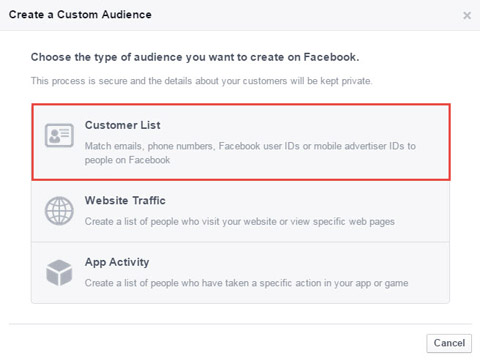This screenshot has width=480, height=361.
Task: Click the 'Match emails, phone numbers' description
Action: (250, 153)
